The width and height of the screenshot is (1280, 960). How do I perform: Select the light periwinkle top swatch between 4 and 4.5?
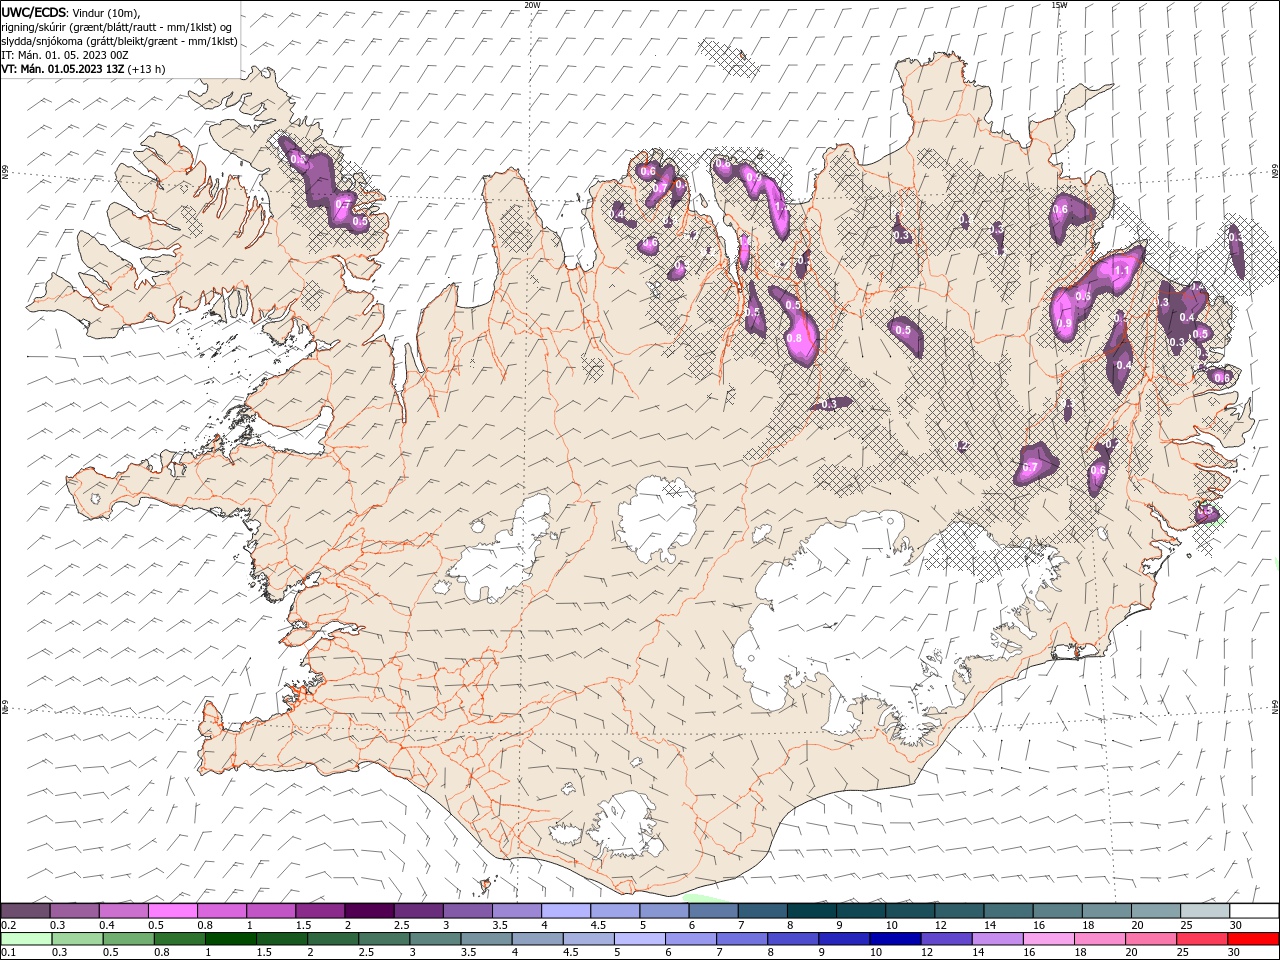(565, 910)
